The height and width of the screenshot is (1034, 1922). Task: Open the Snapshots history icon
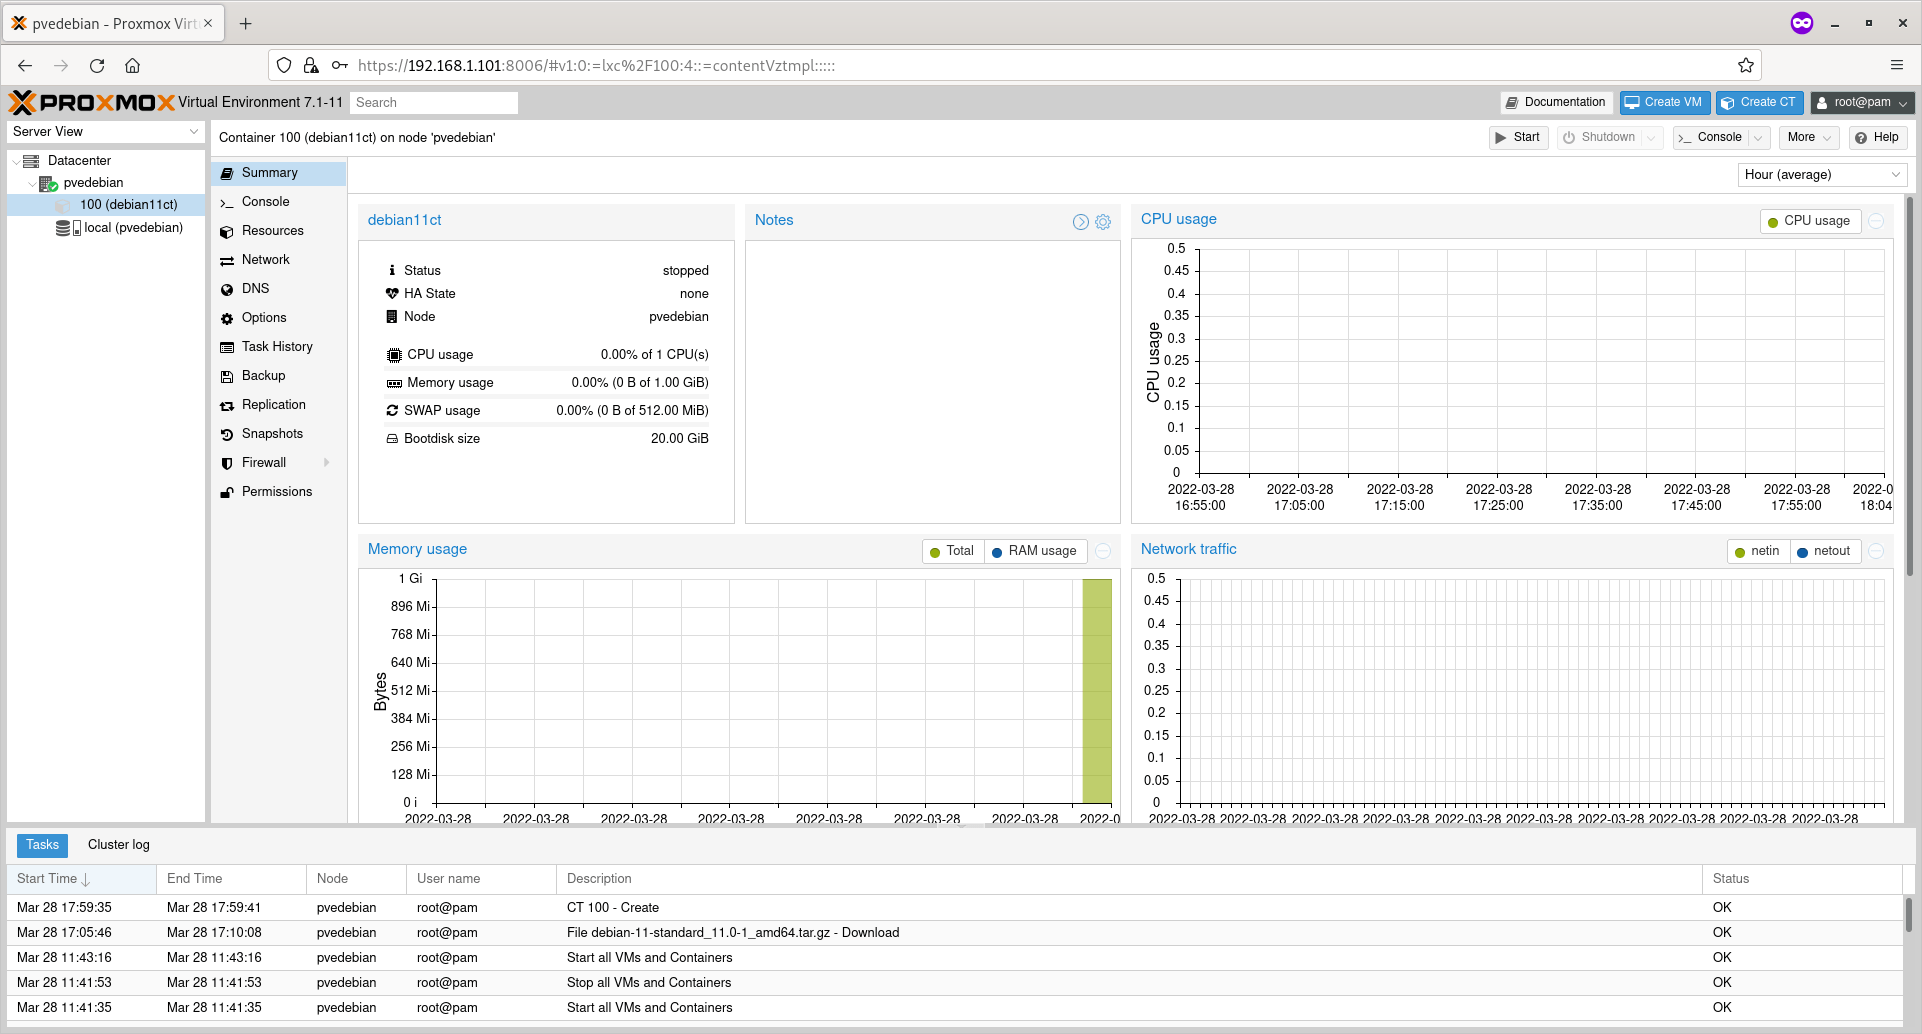[x=227, y=434]
